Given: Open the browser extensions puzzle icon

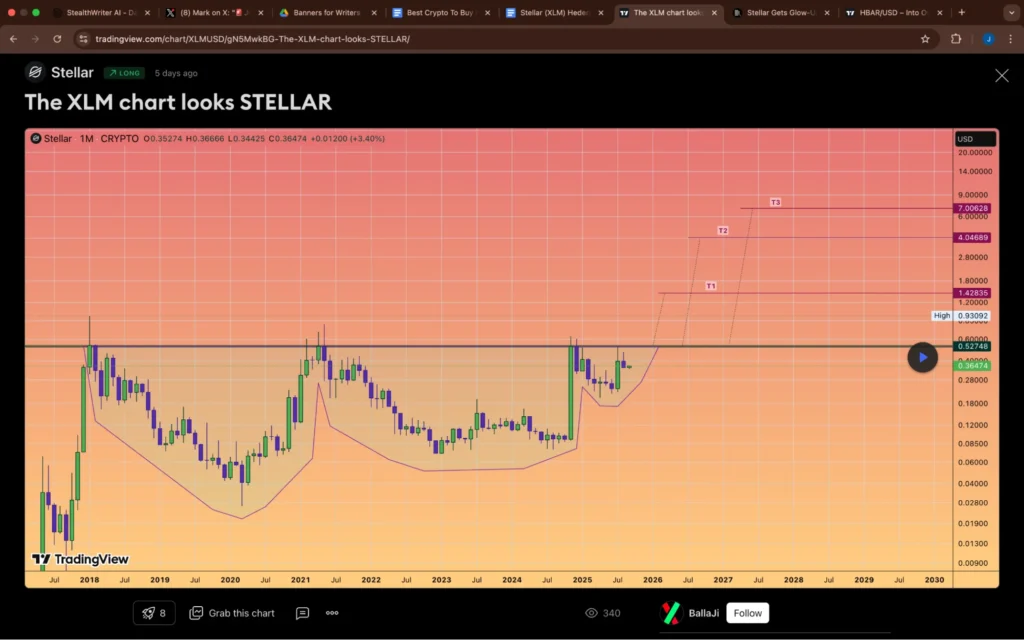Looking at the screenshot, I should tap(955, 39).
